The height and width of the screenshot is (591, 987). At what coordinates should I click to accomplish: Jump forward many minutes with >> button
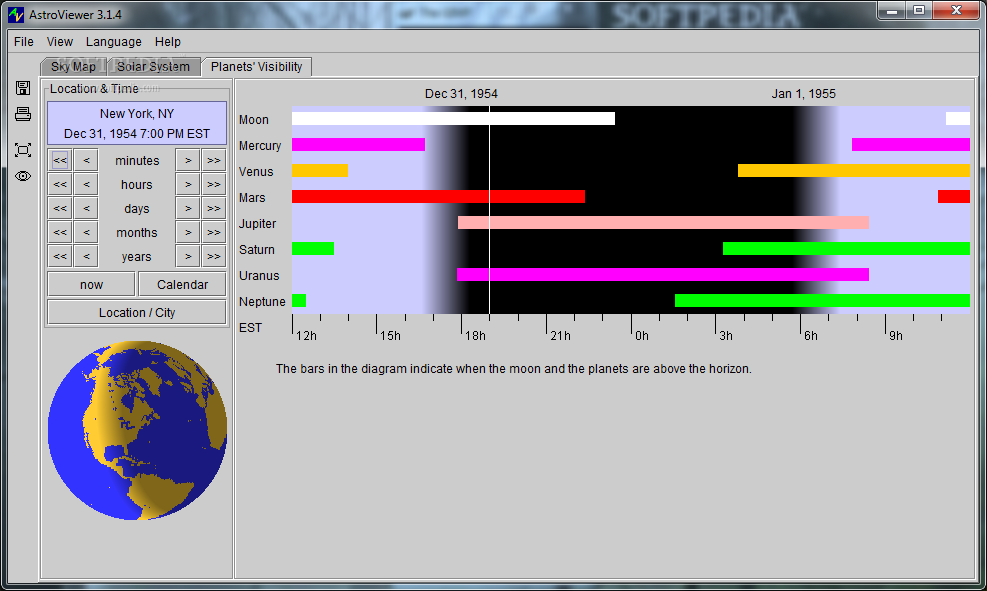tap(214, 160)
